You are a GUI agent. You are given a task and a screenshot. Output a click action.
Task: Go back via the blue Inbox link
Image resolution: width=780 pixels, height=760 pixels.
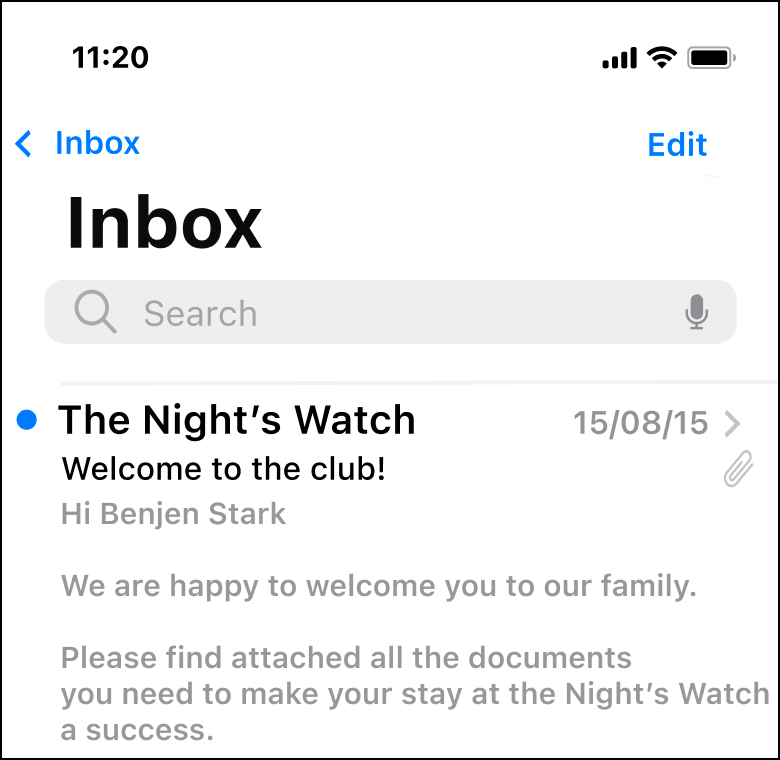click(x=98, y=143)
